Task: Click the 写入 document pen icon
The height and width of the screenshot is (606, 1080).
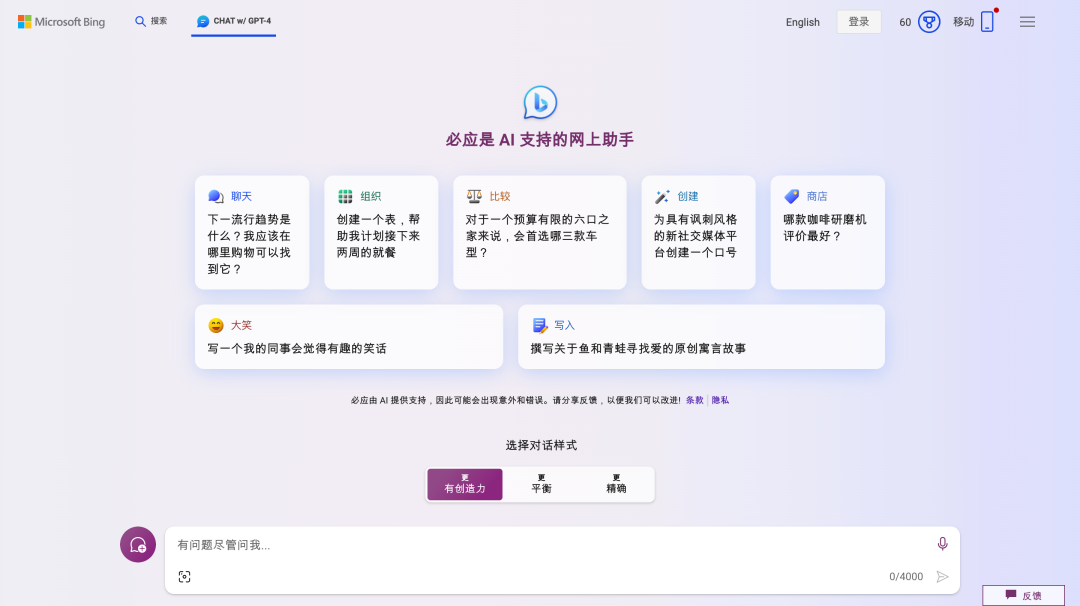Action: point(539,325)
